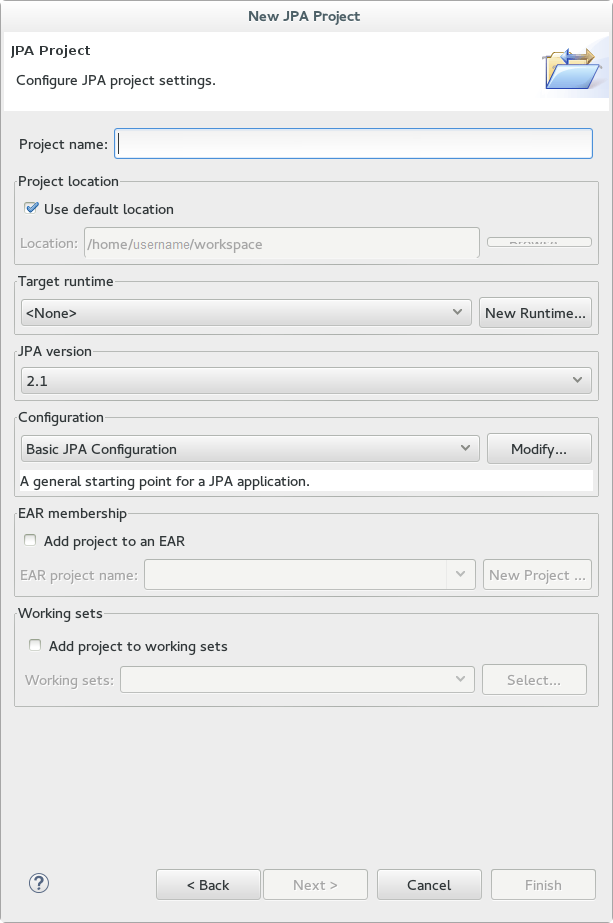Click the Finish button

[544, 885]
